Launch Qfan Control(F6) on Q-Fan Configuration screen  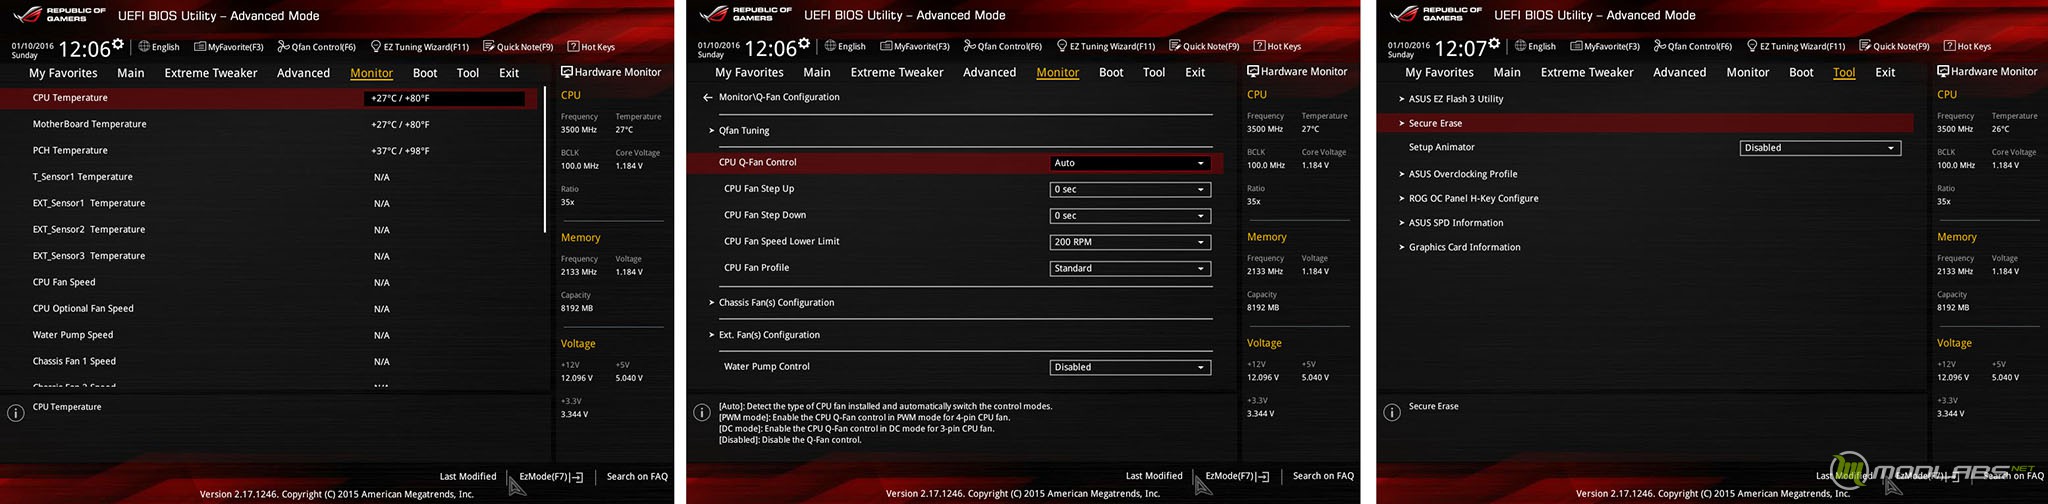[x=1002, y=46]
